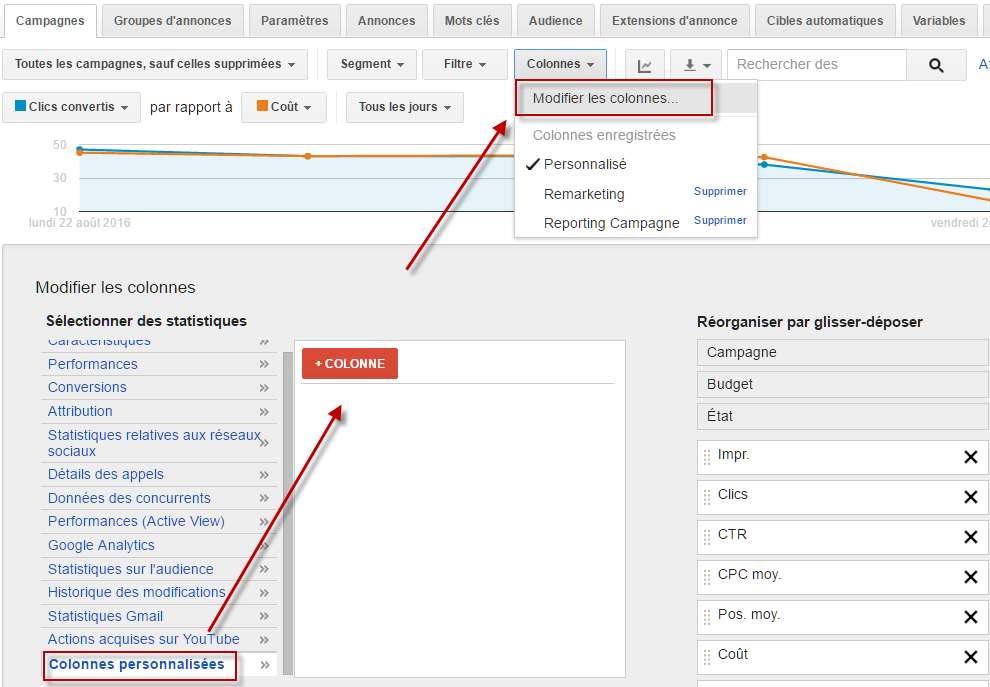The height and width of the screenshot is (687, 990).
Task: Click the chart toggle icon button
Action: (x=645, y=65)
